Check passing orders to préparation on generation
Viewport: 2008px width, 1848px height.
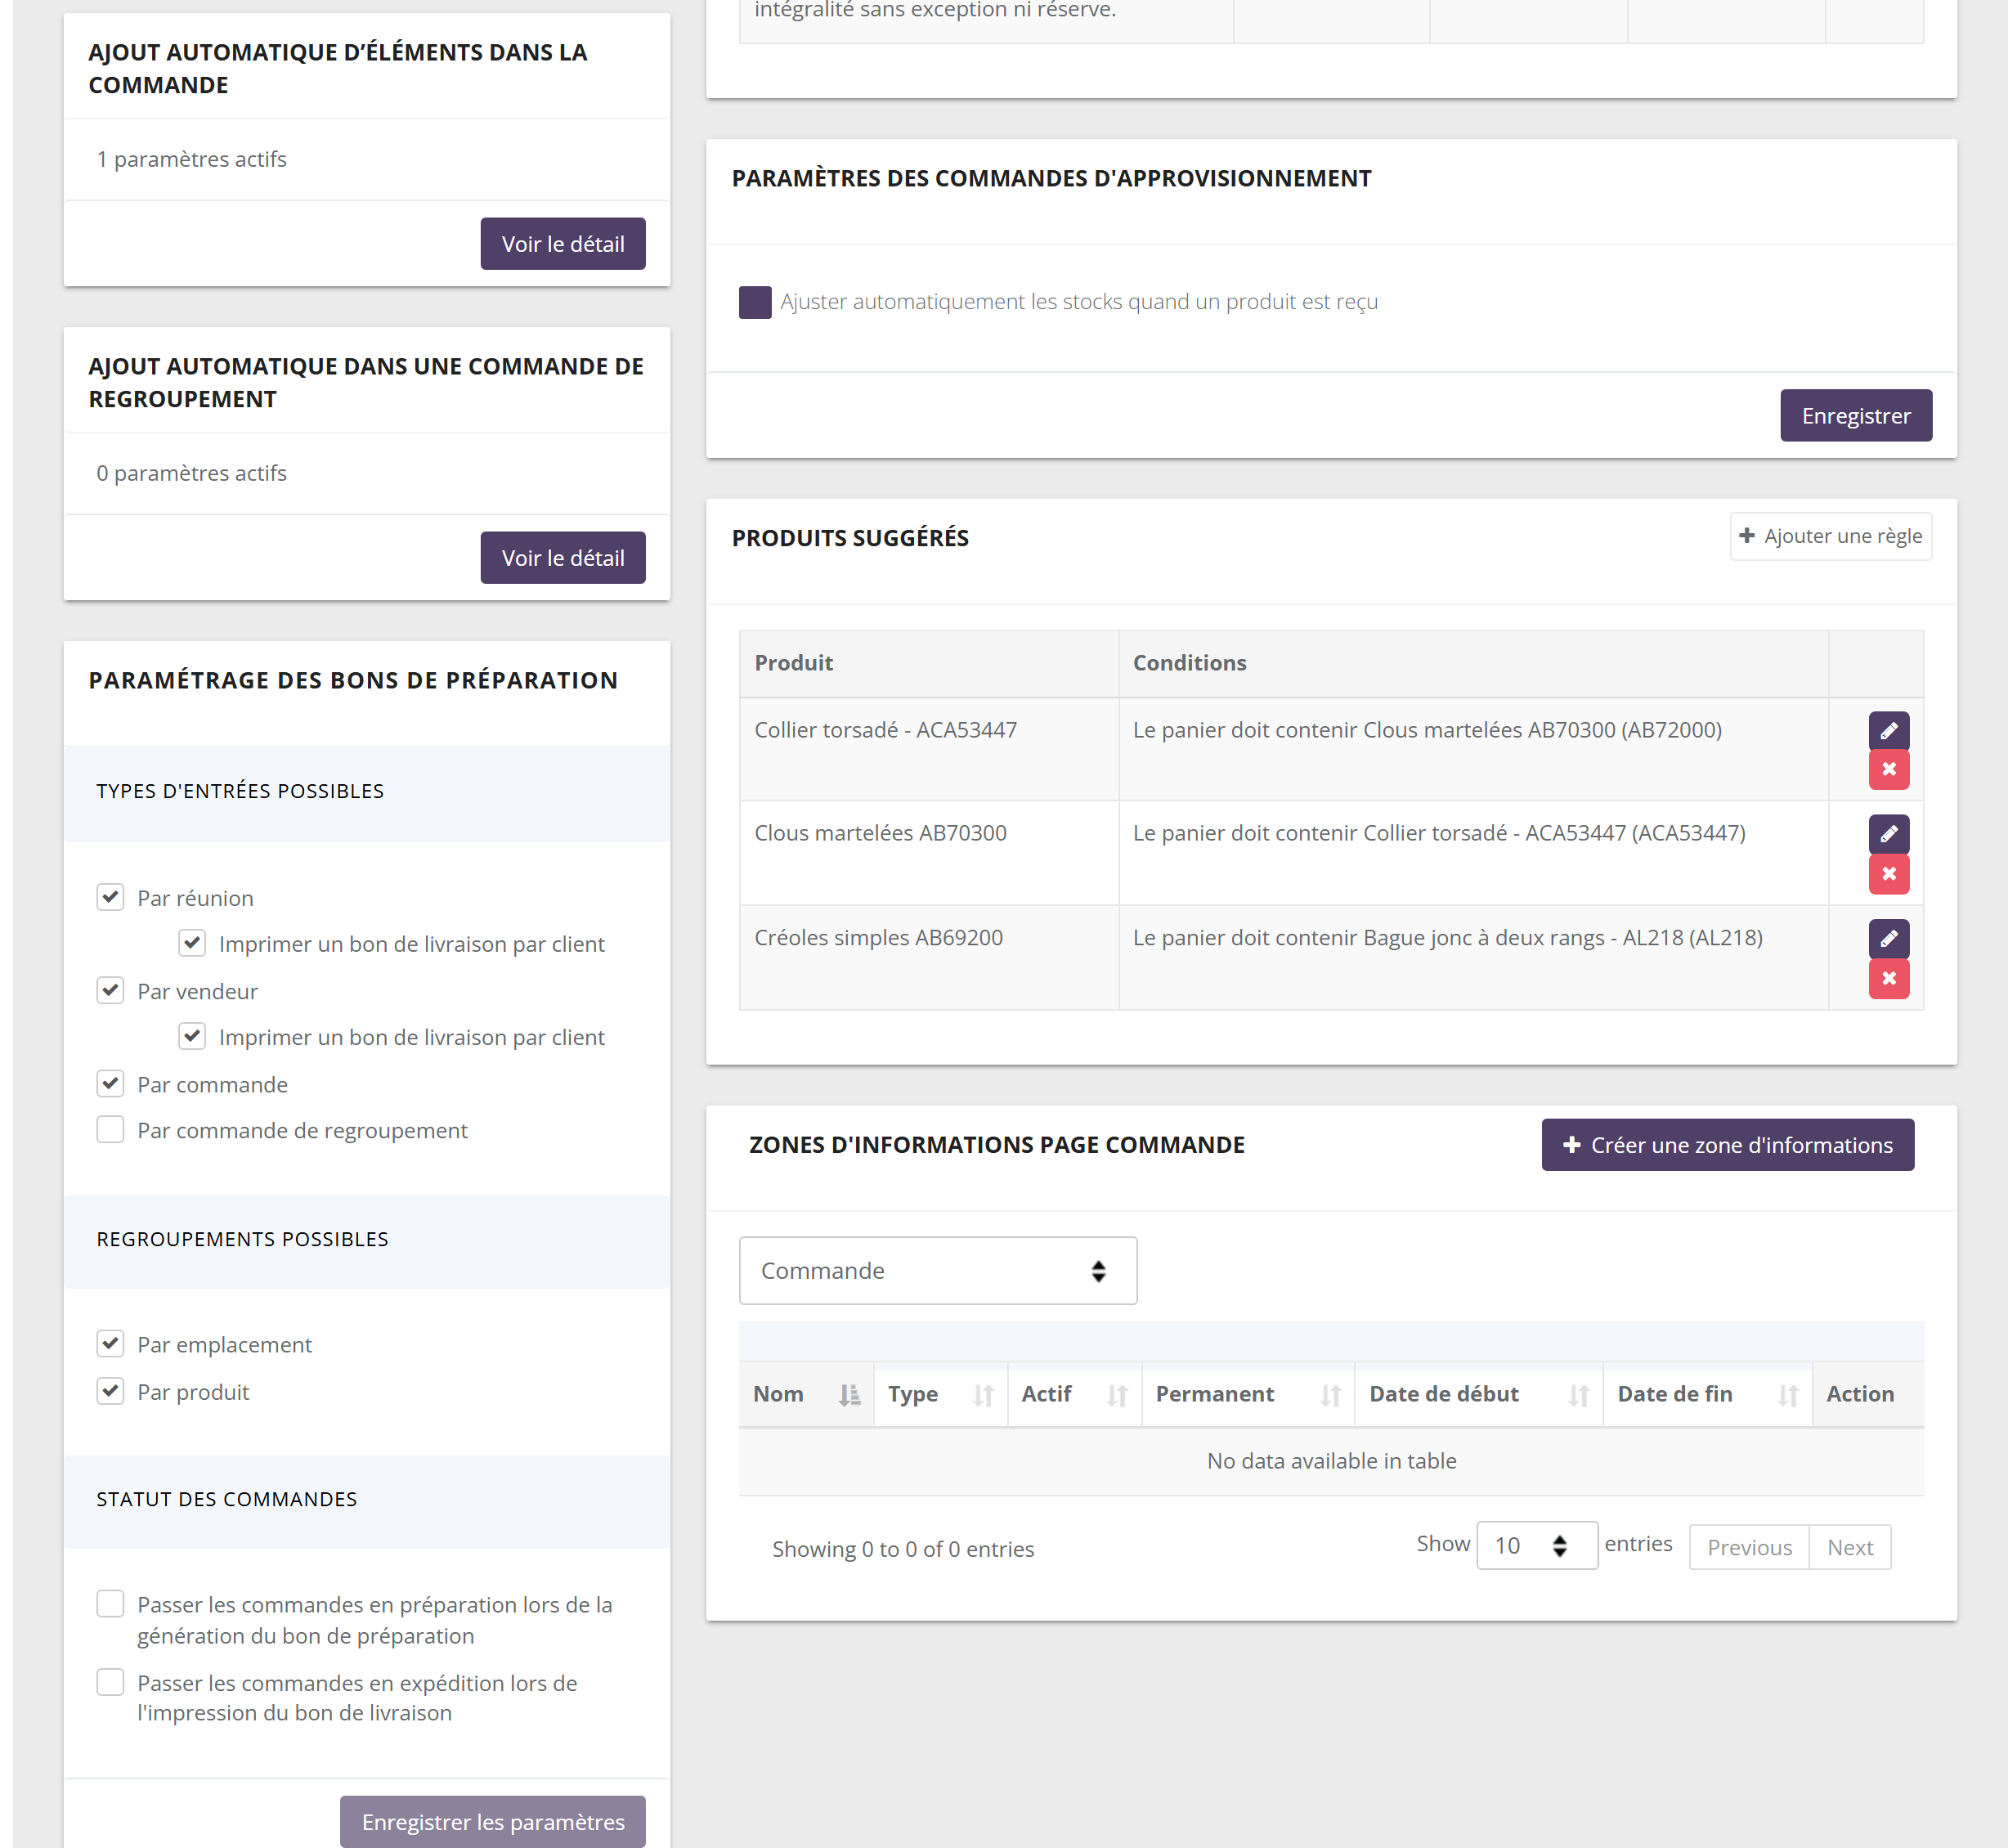(x=110, y=1604)
